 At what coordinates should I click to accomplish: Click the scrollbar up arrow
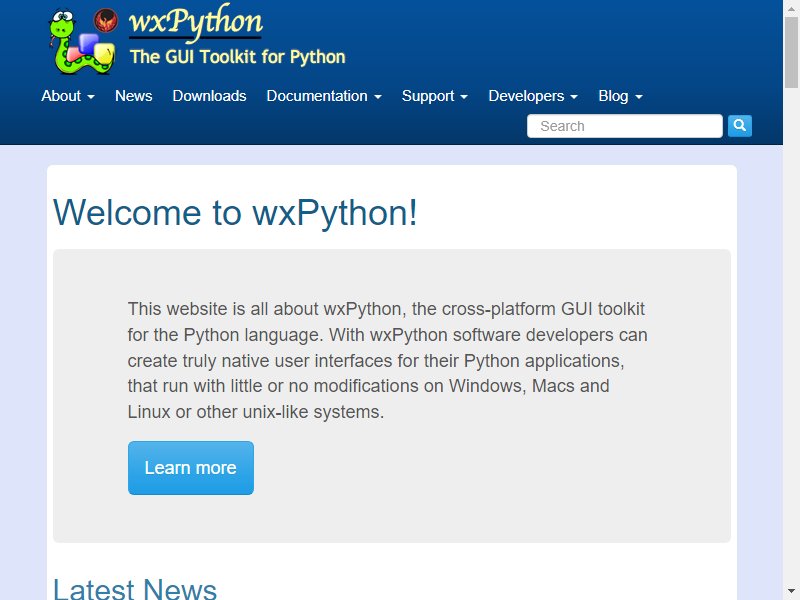791,8
